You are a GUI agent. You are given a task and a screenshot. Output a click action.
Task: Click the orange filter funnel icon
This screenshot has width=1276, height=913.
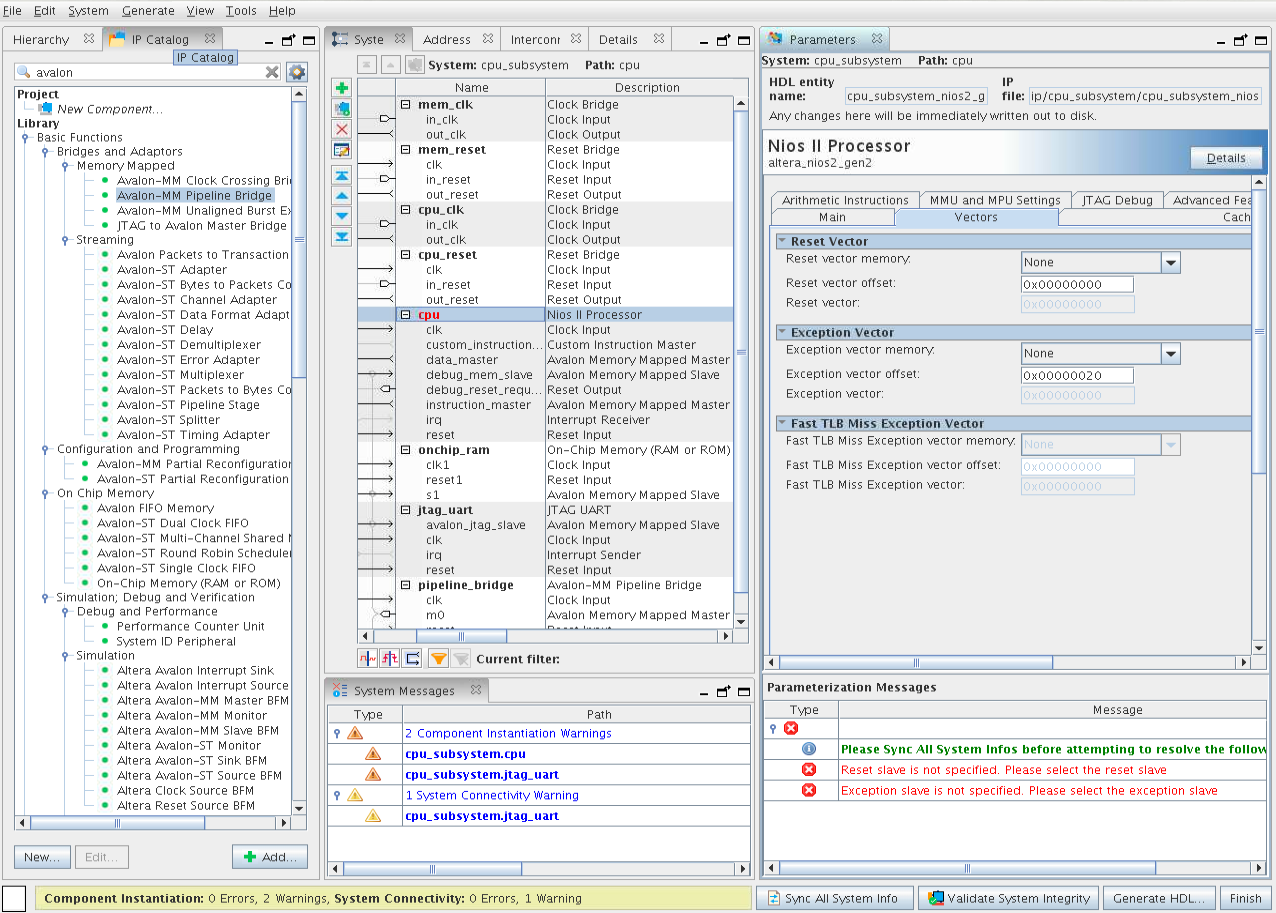(438, 658)
